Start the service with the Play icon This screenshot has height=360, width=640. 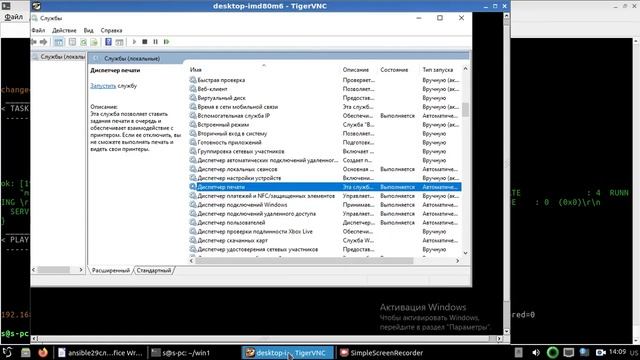134,42
